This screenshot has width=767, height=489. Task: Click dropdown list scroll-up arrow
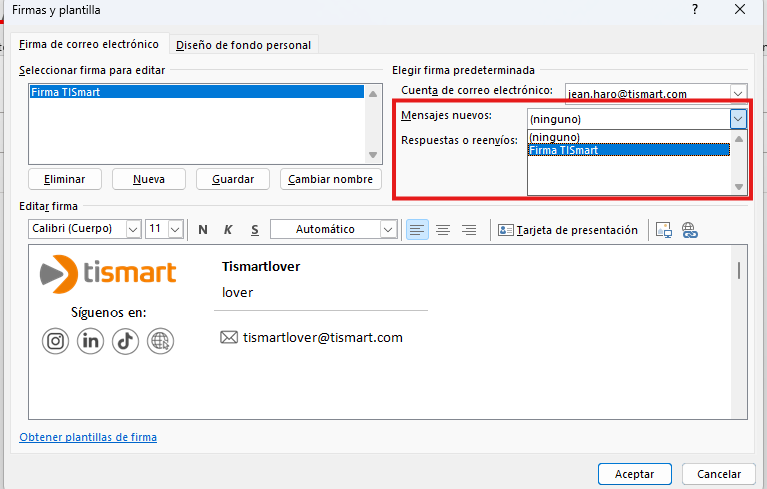click(x=739, y=139)
